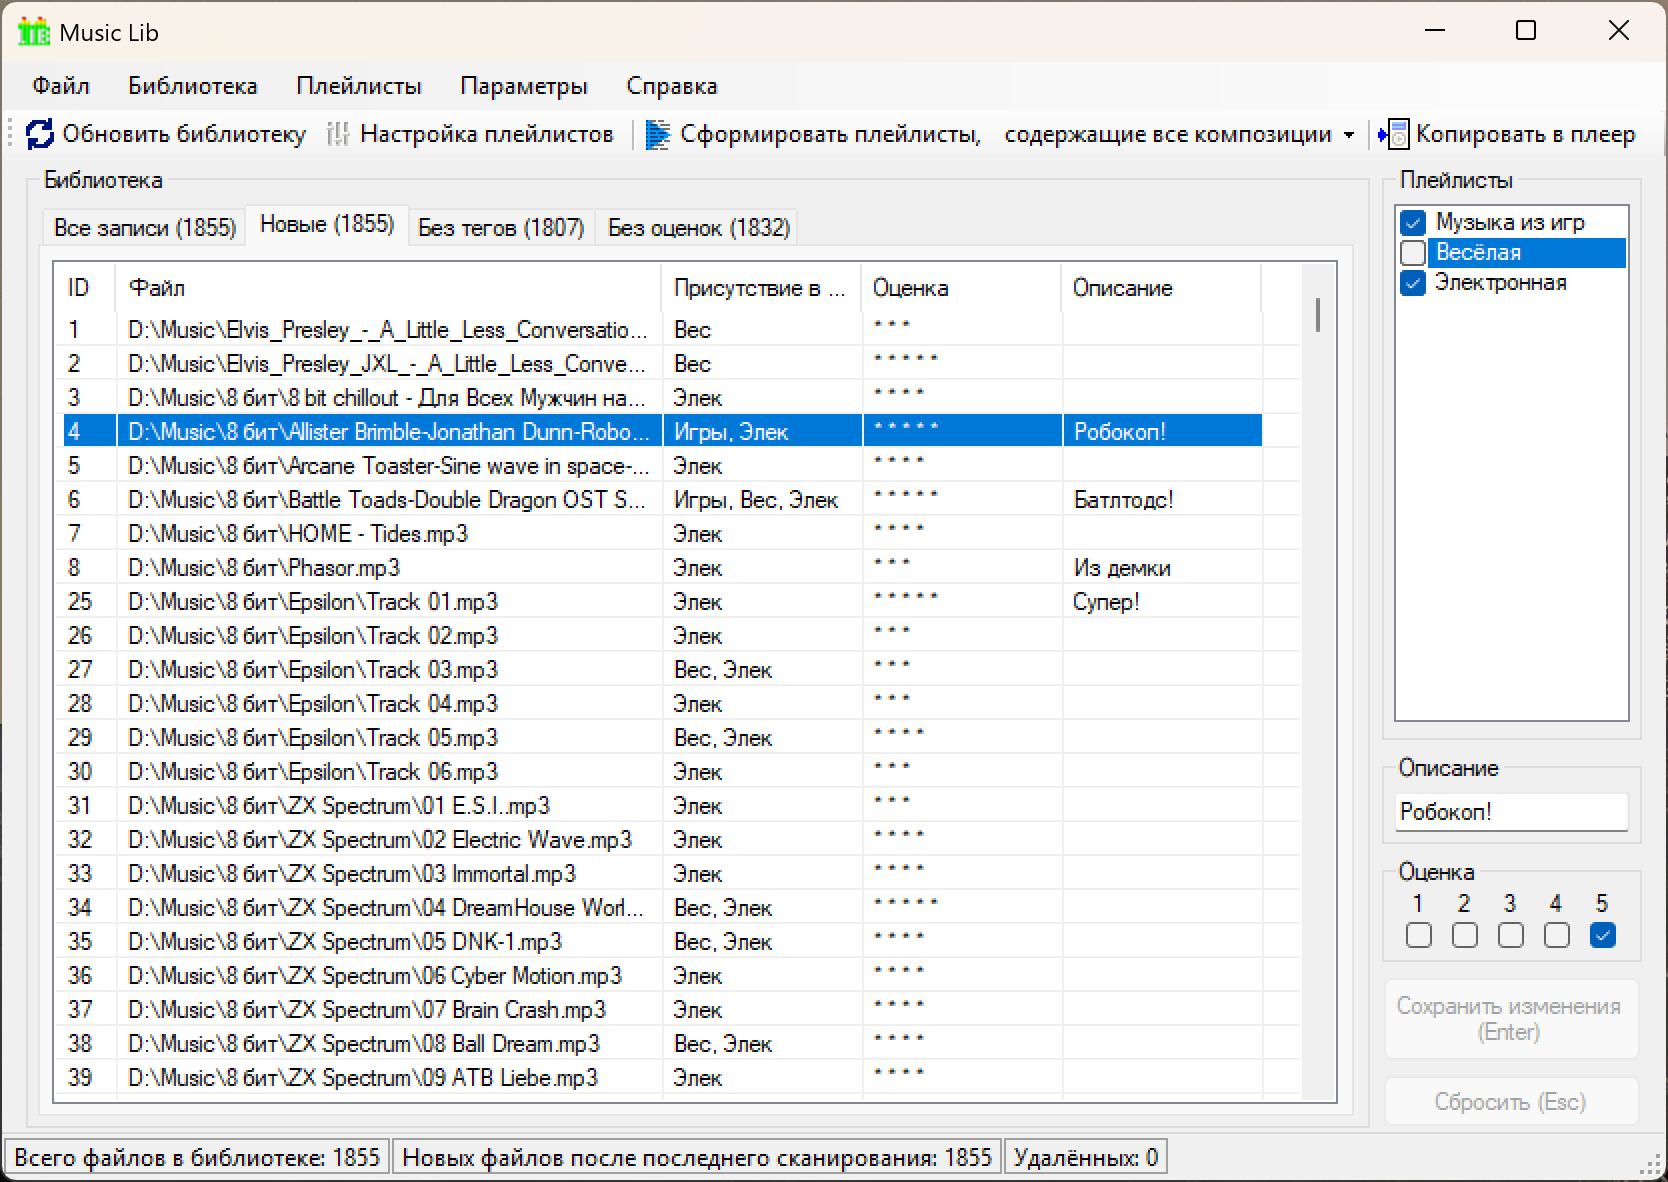Select row '05 DNK-1.mp3'
The height and width of the screenshot is (1182, 1668).
tap(662, 942)
